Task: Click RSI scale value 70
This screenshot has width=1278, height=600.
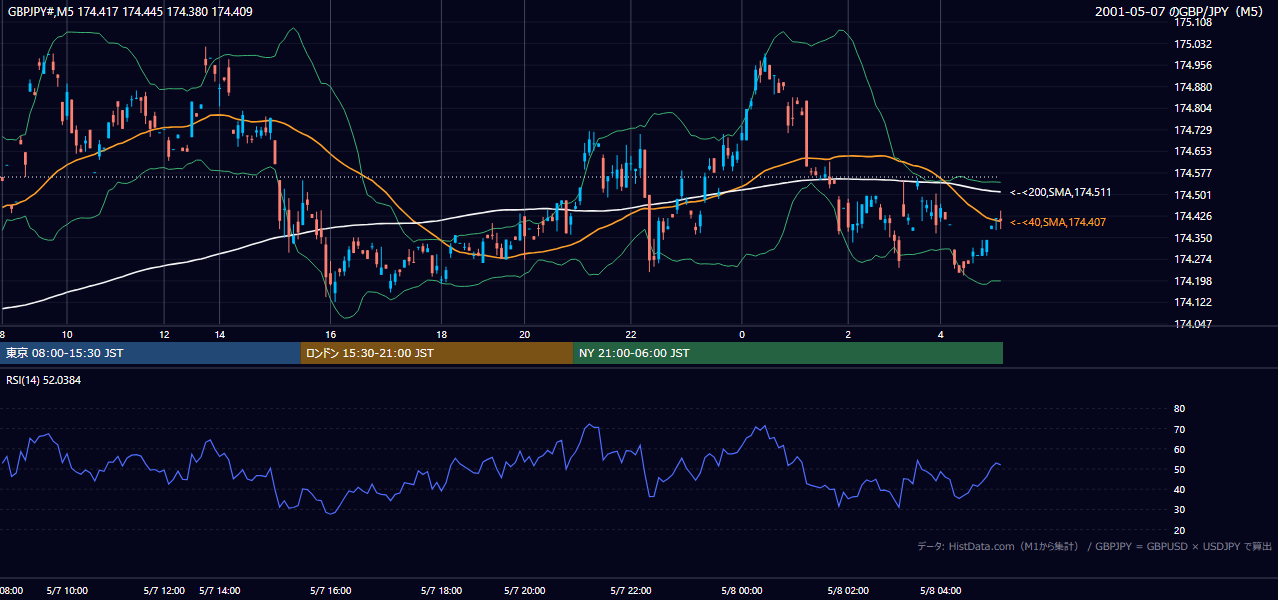Action: [x=1179, y=429]
